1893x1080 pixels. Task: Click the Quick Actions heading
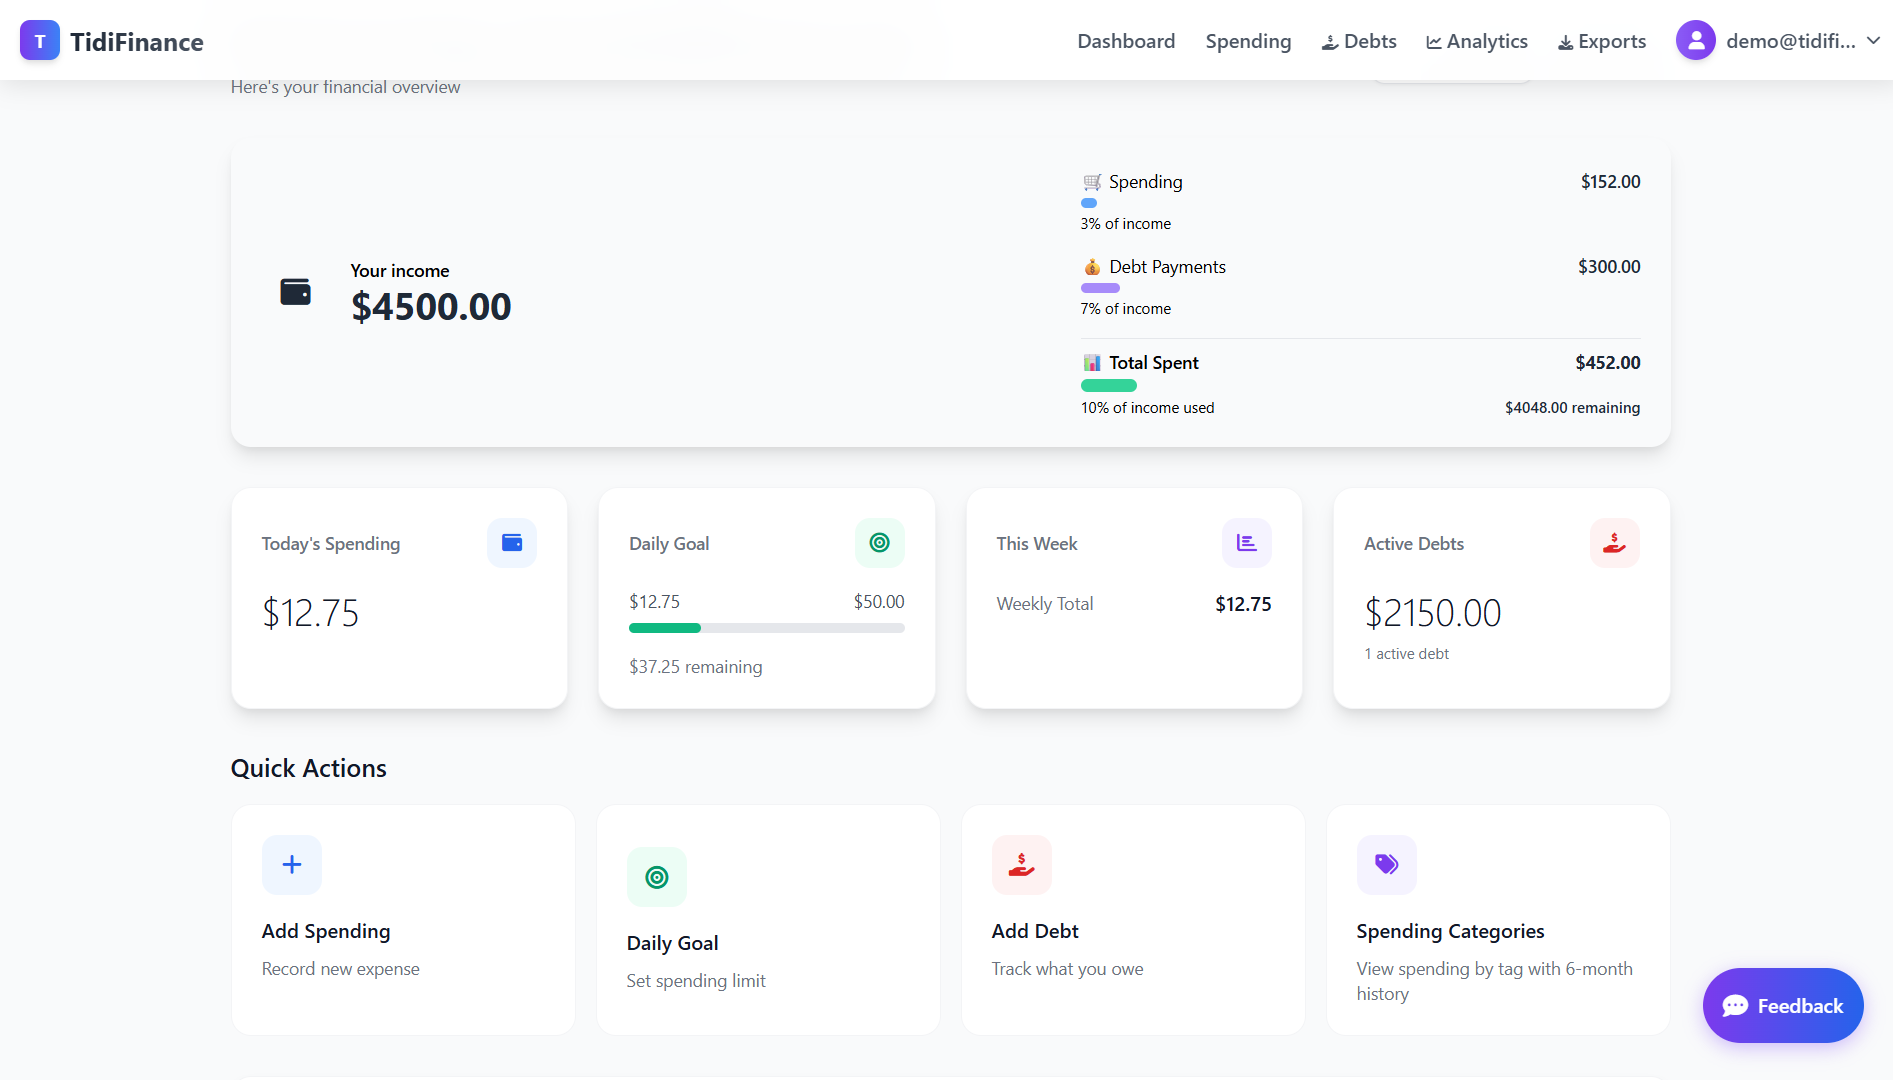click(309, 769)
